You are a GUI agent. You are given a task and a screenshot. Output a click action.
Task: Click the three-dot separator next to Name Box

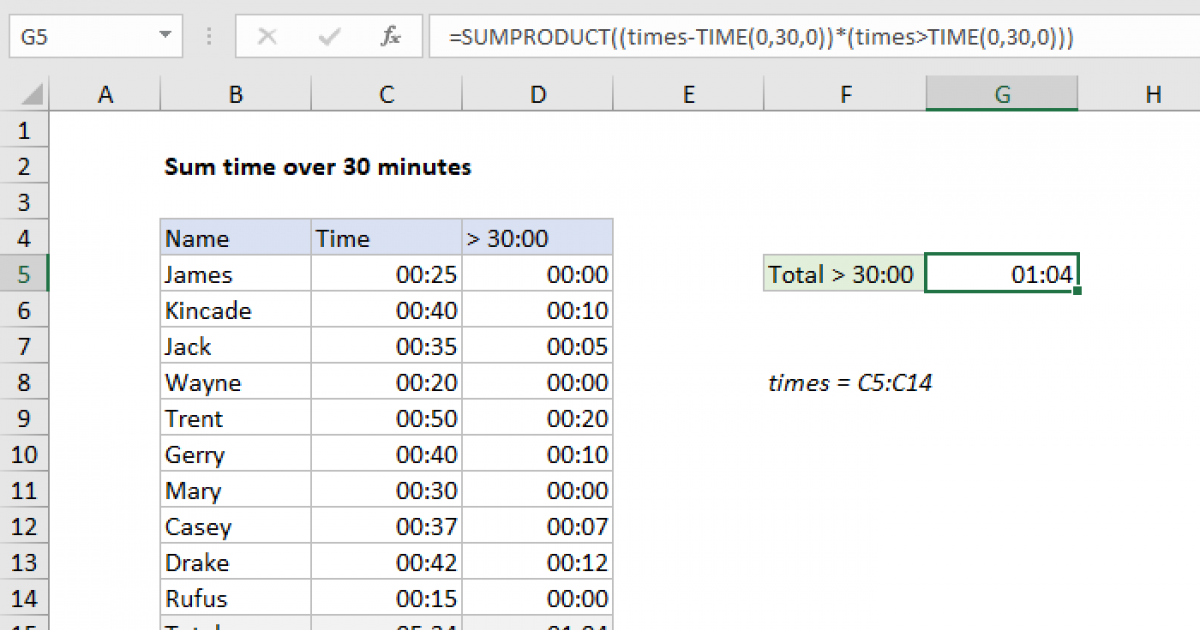click(x=208, y=36)
